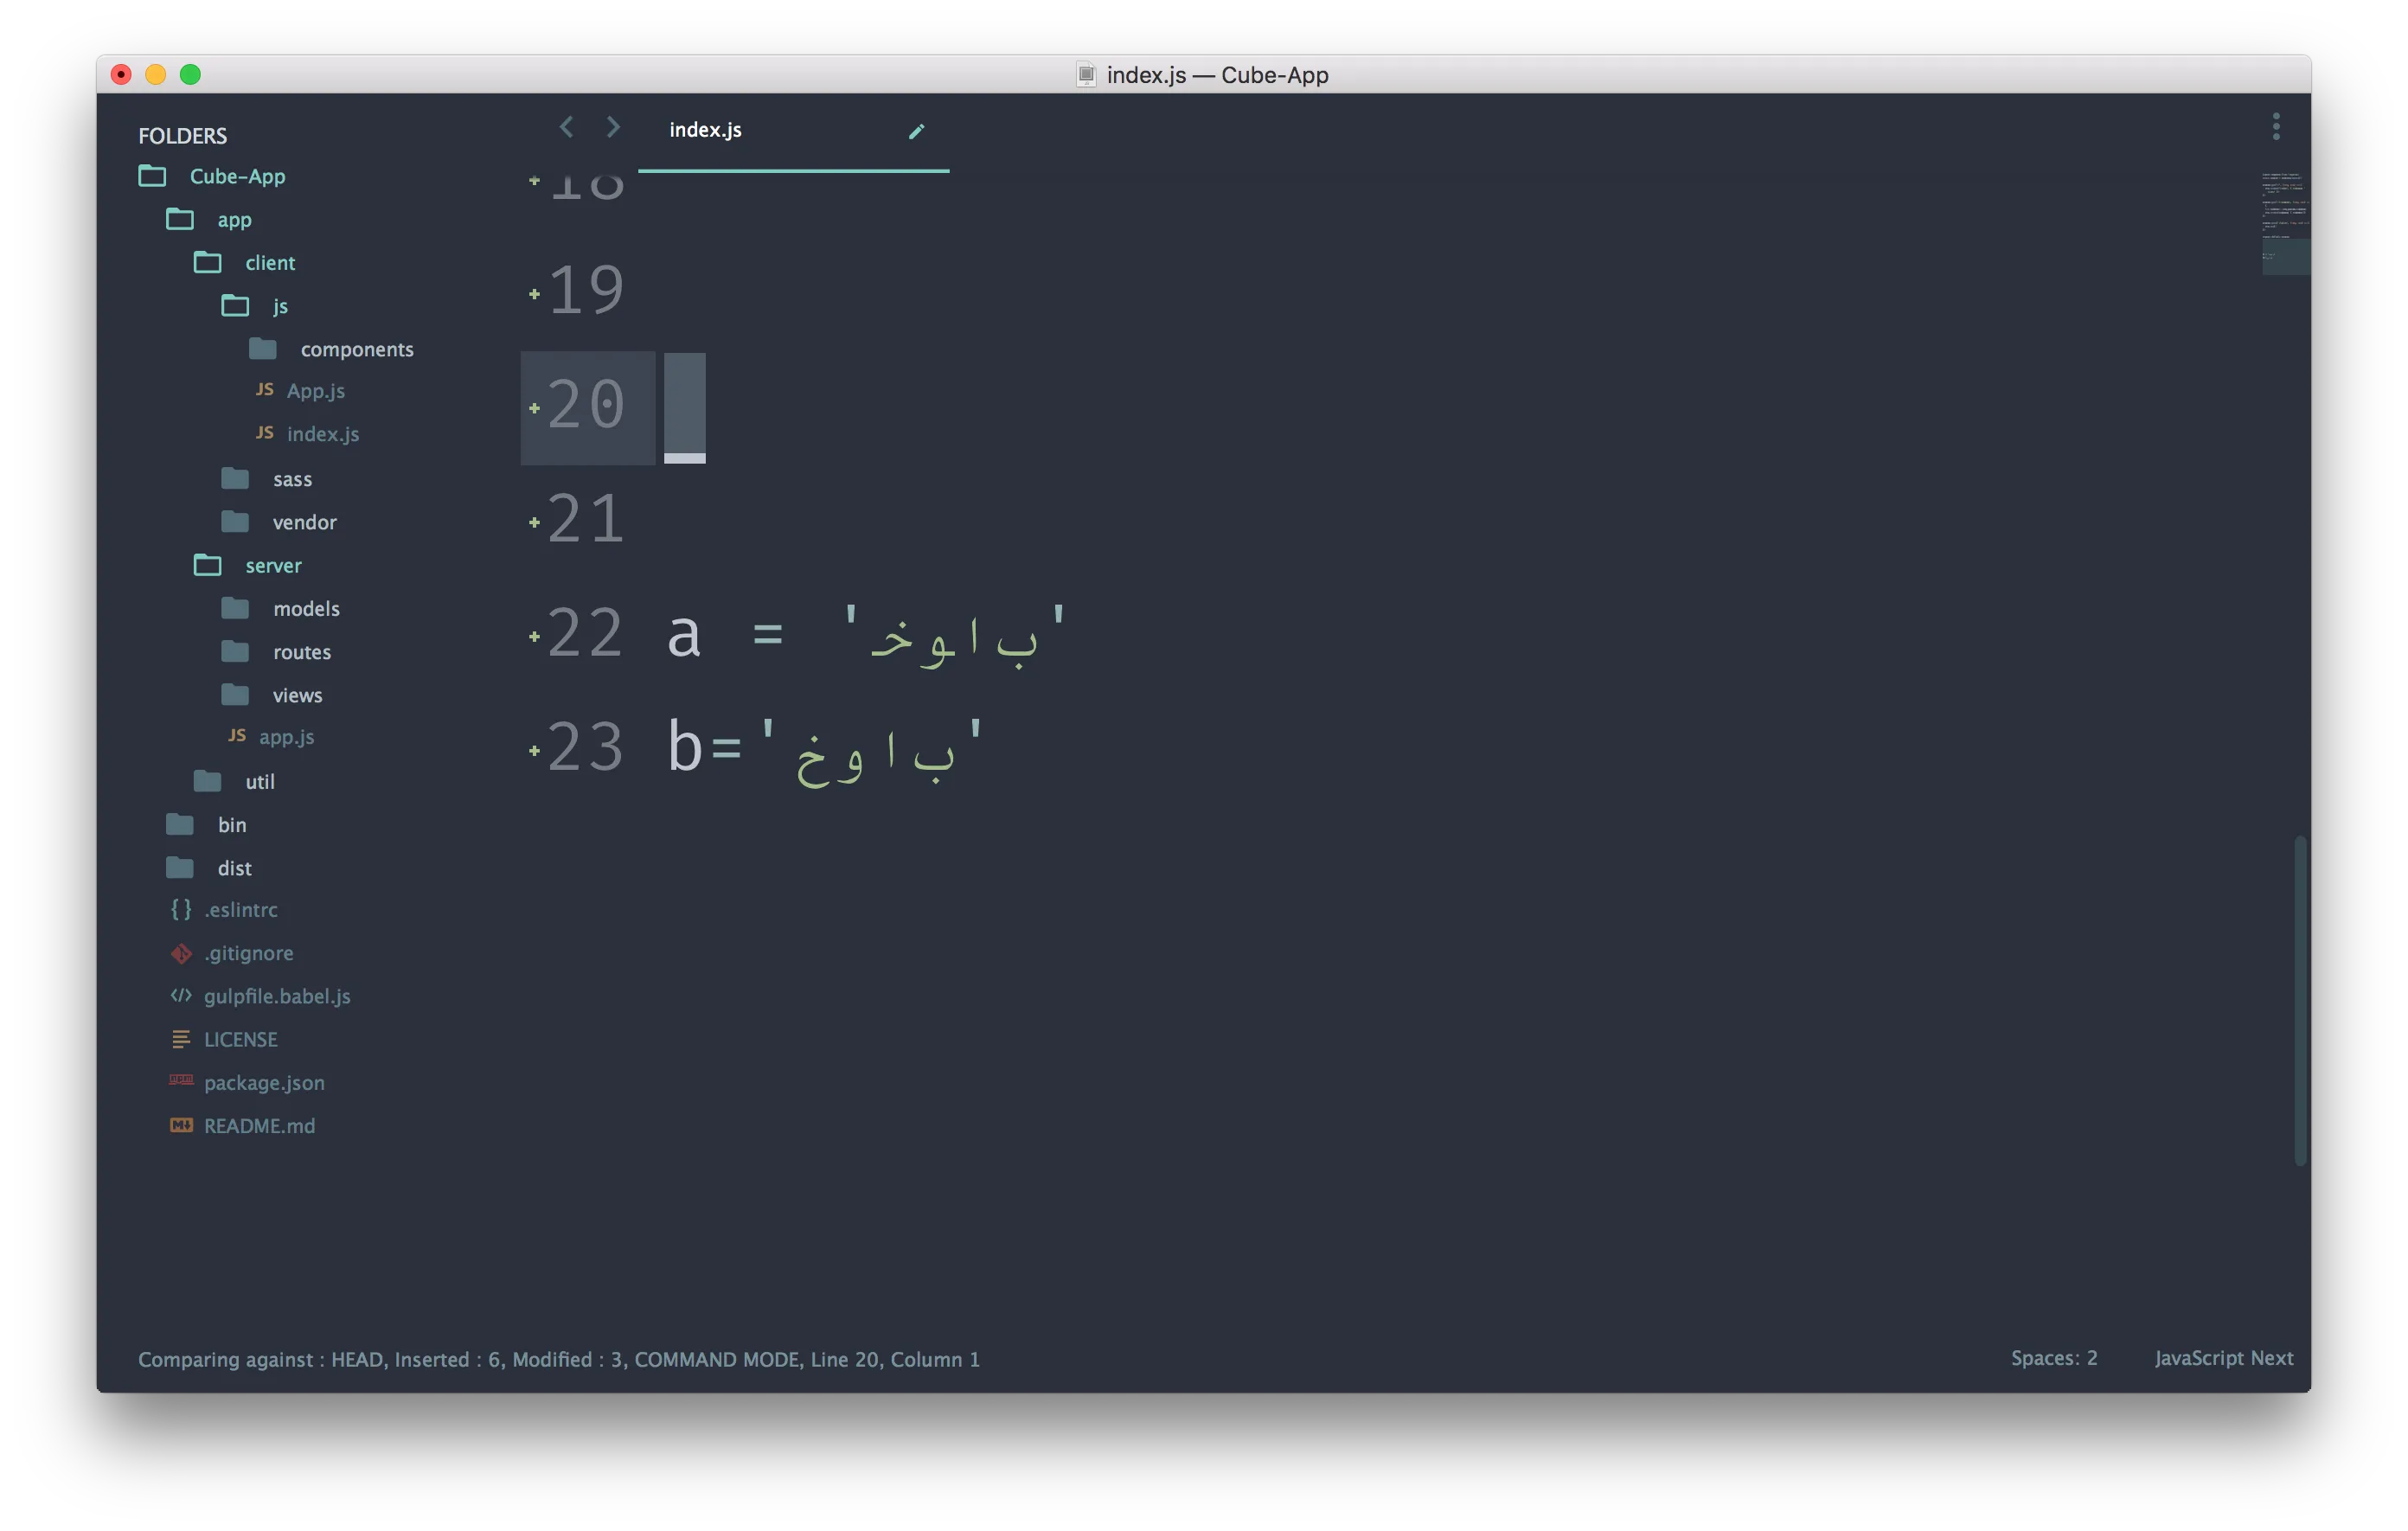This screenshot has height=1531, width=2408.
Task: Click the npm icon beside package.json
Action: click(181, 1080)
